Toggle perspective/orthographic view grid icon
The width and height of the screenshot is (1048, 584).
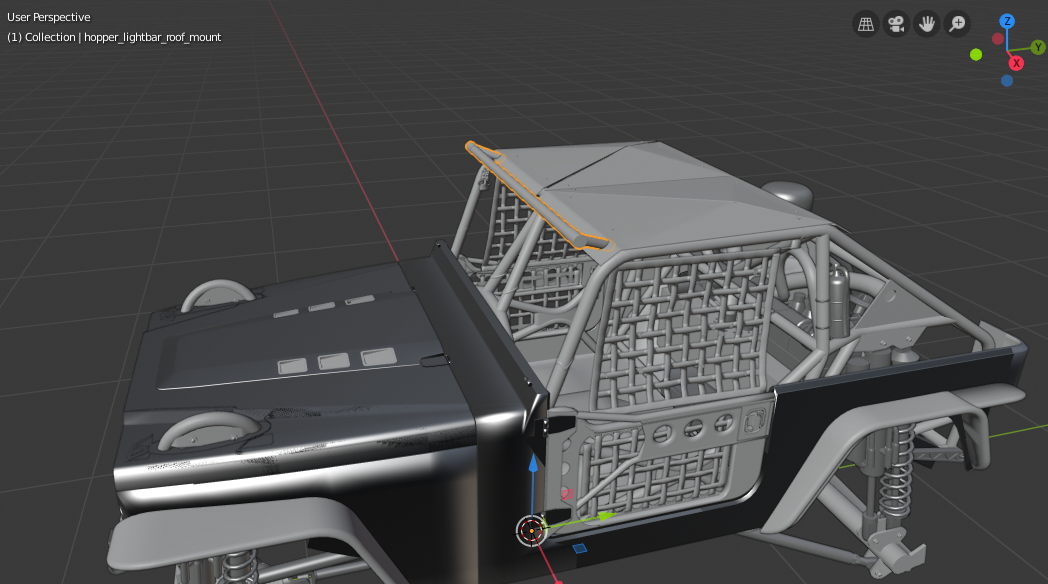click(866, 25)
